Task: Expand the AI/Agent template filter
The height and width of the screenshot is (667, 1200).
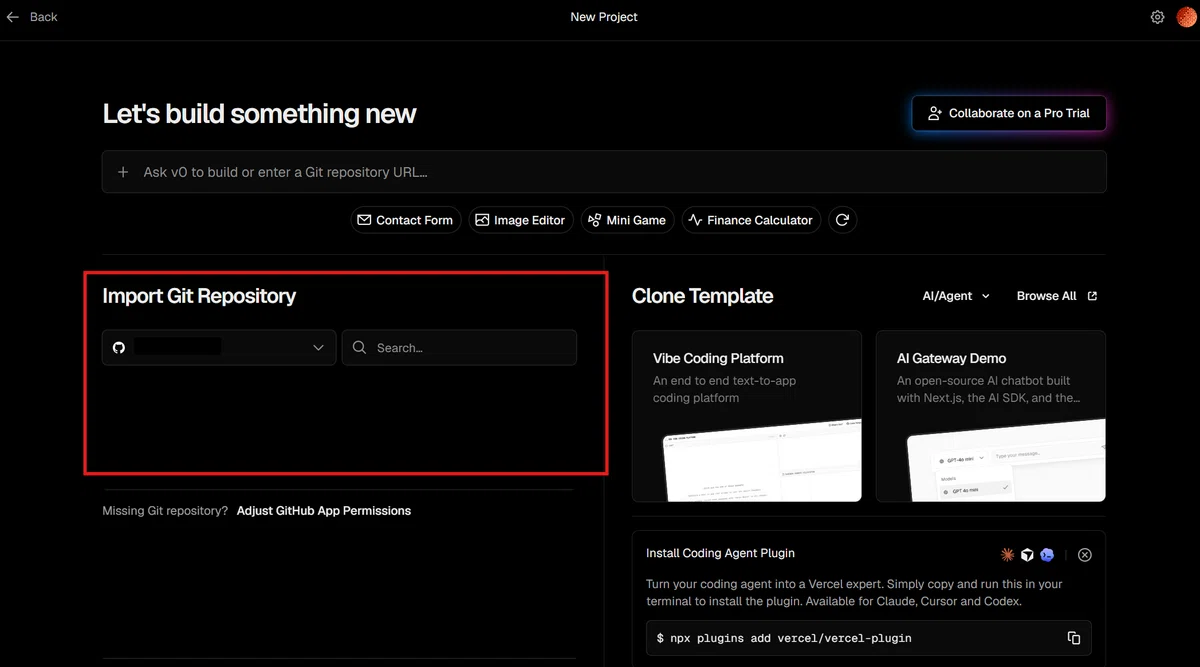Action: click(x=956, y=296)
